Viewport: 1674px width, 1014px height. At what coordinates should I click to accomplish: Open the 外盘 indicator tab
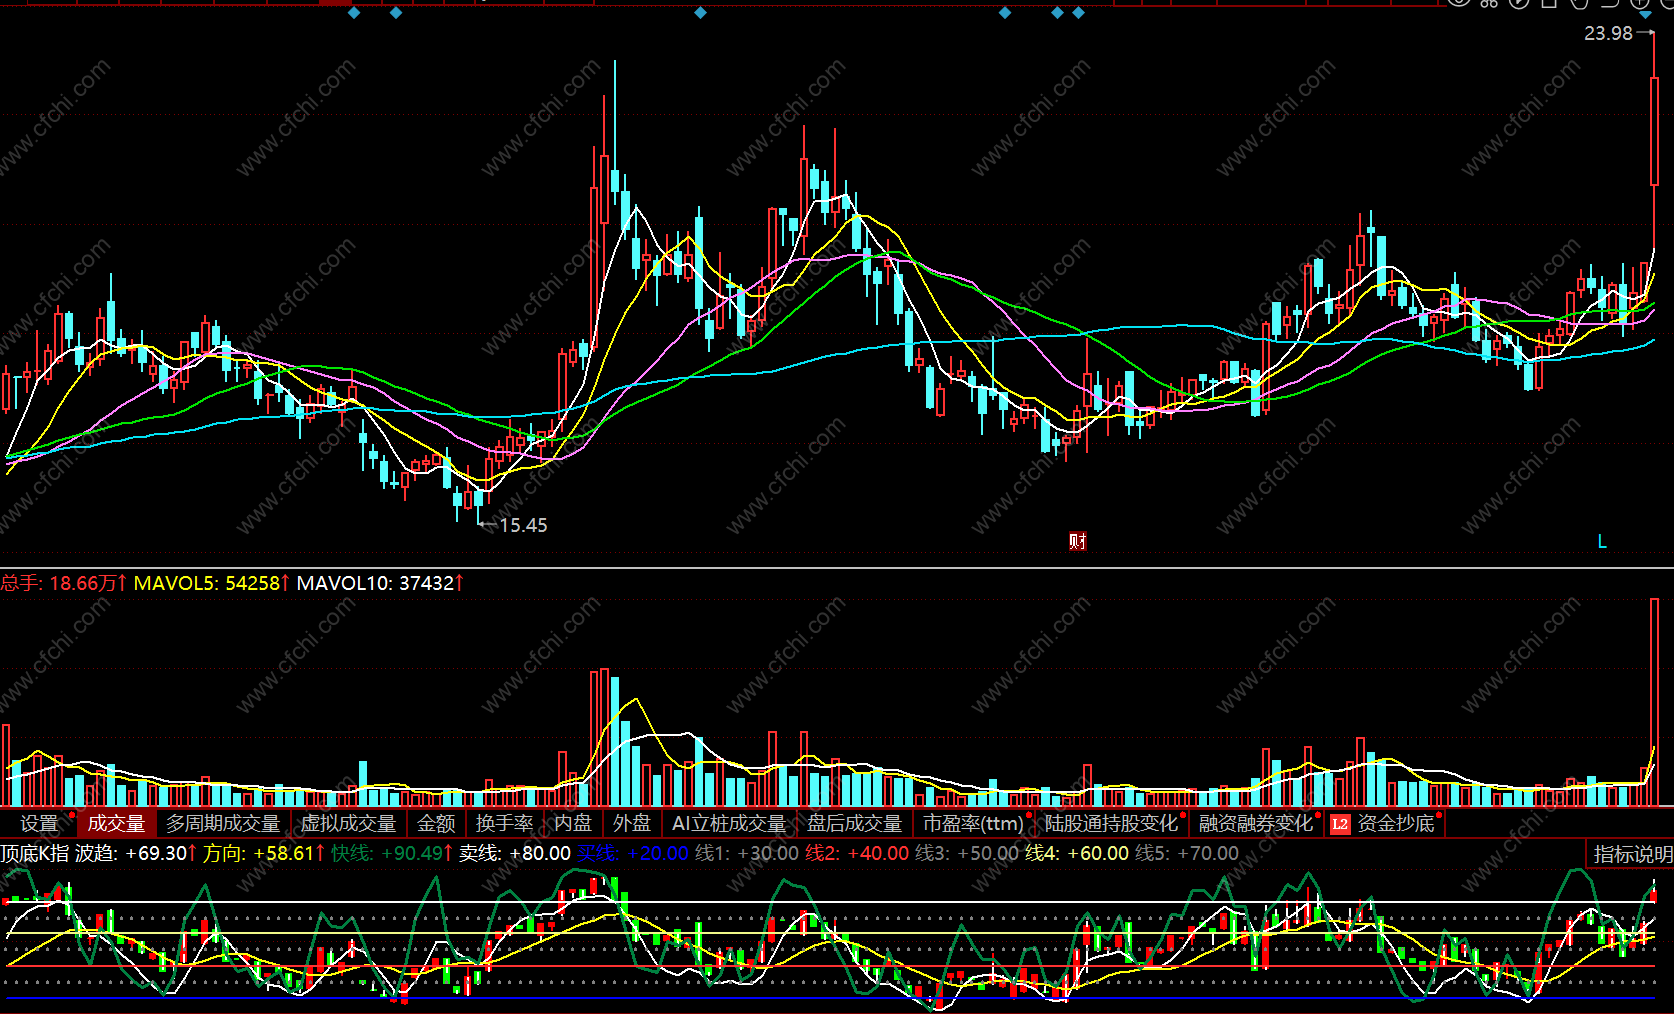point(632,823)
